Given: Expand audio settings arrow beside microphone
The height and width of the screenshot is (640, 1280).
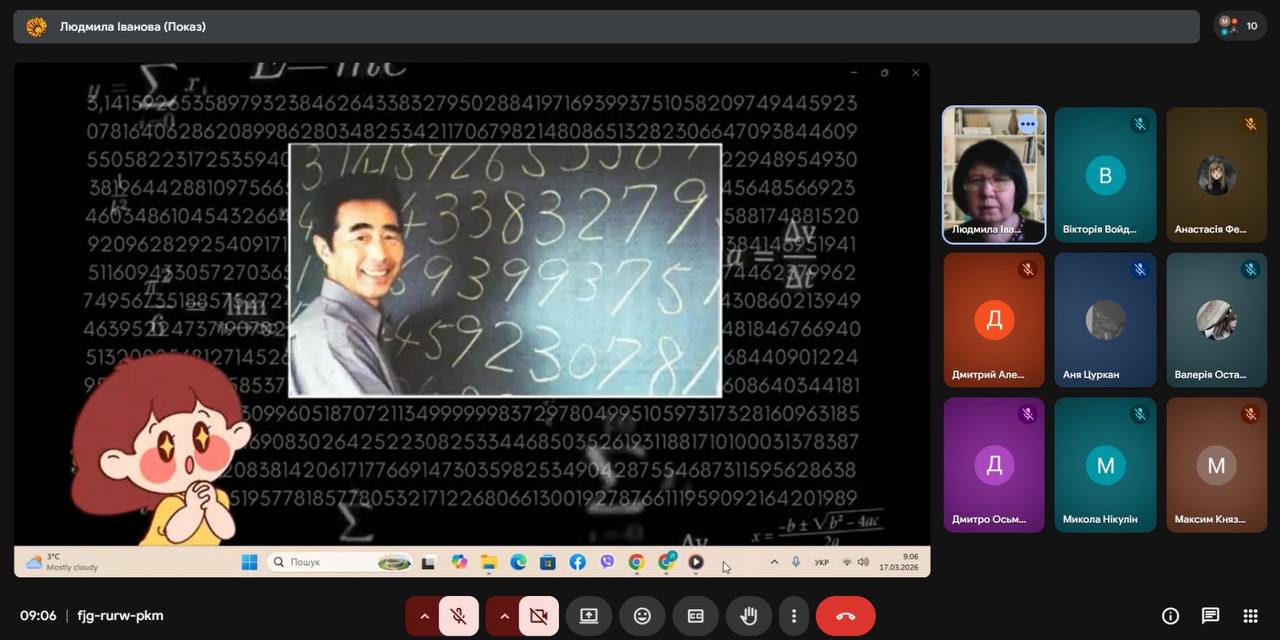Looking at the screenshot, I should pos(424,616).
